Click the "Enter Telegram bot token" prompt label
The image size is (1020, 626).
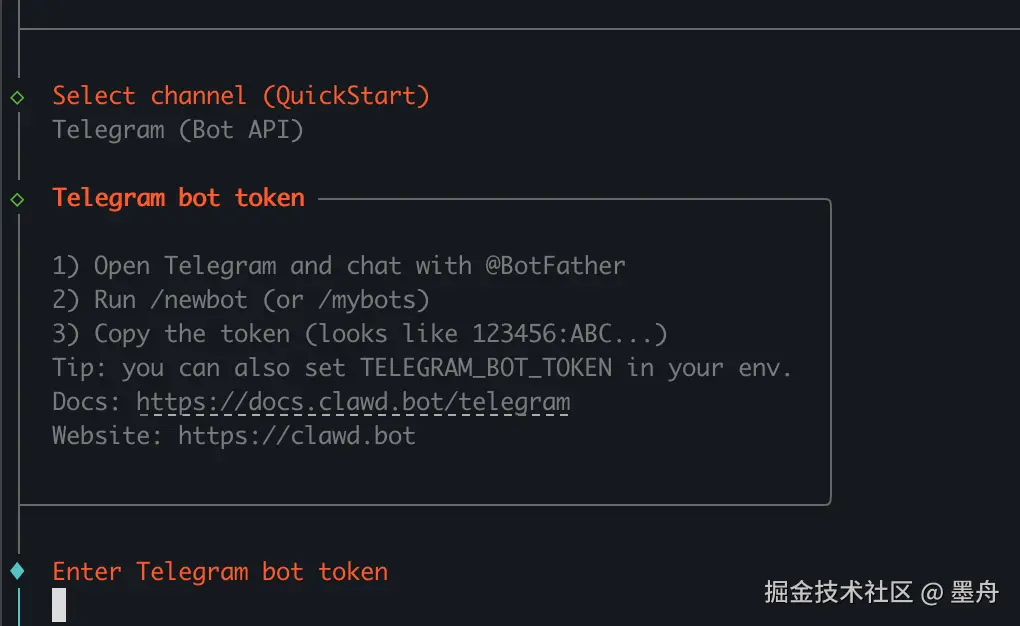(x=220, y=572)
